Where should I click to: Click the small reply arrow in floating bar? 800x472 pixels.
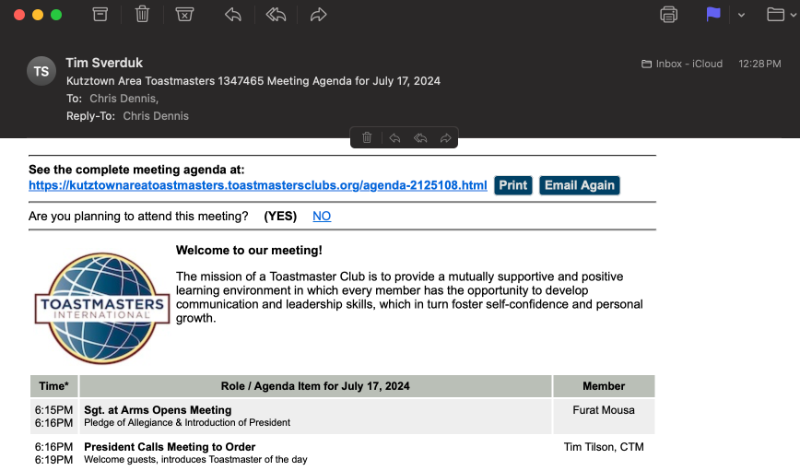click(x=394, y=138)
